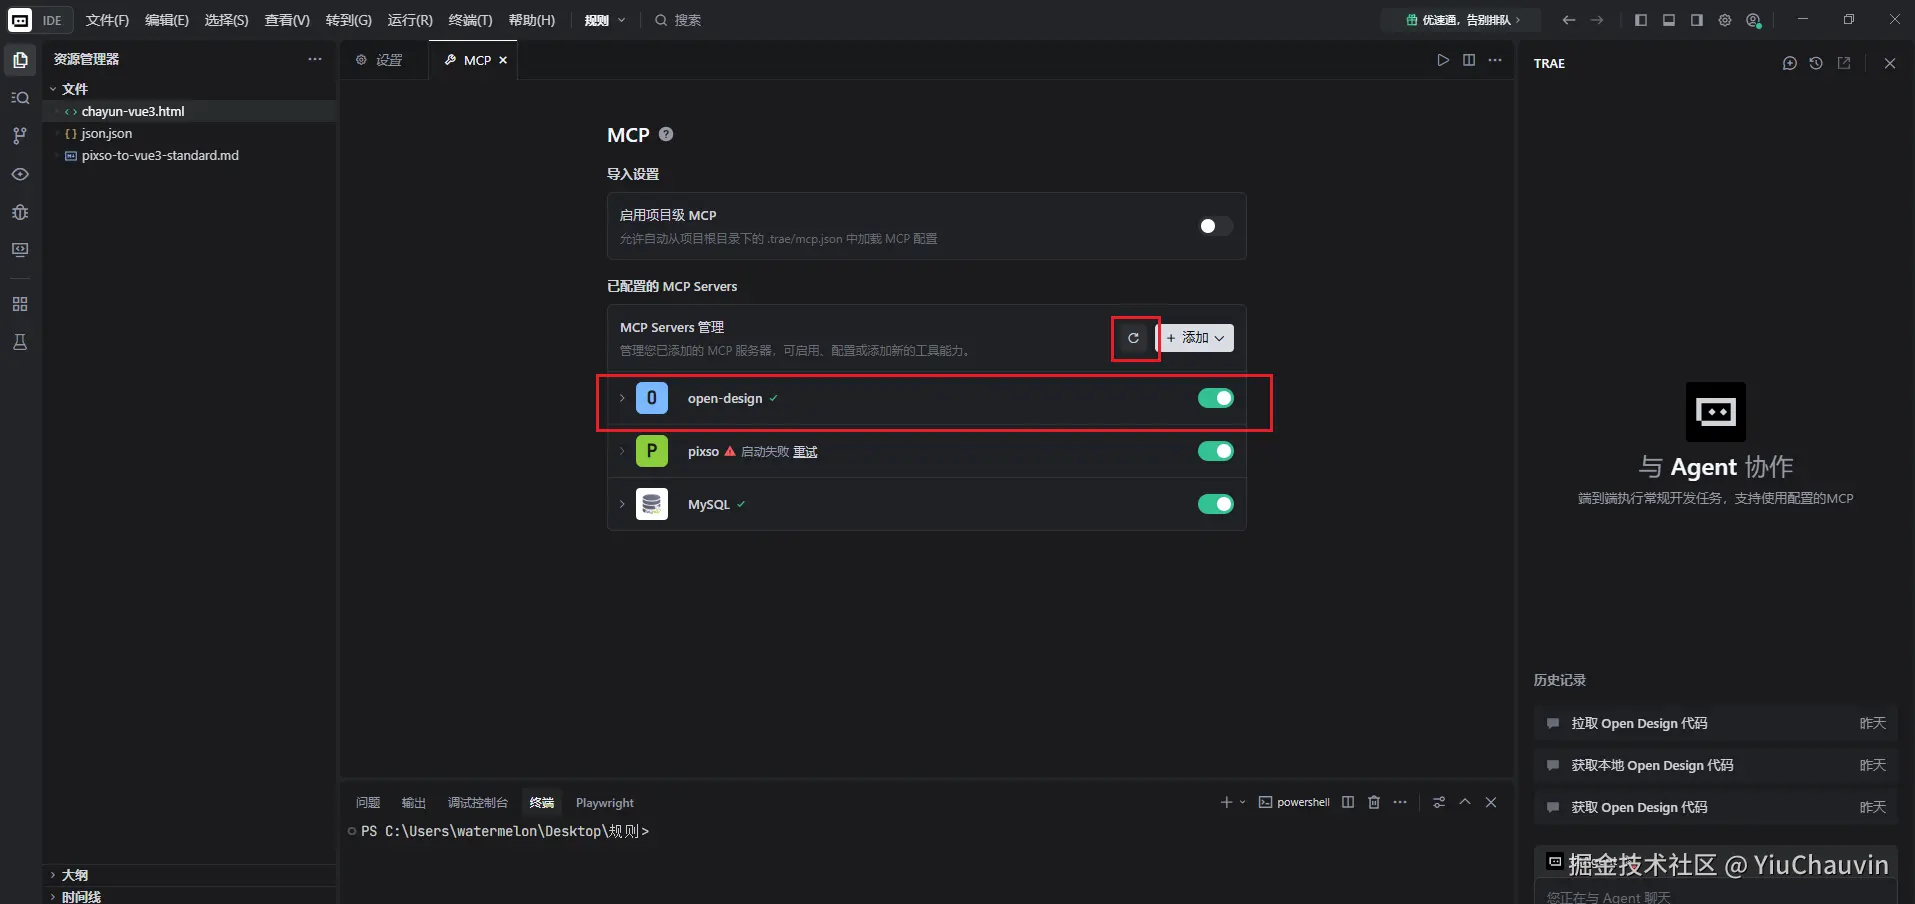Disable the MySQL MCP server toggle
Screen dimensions: 1915x904
click(x=1216, y=504)
